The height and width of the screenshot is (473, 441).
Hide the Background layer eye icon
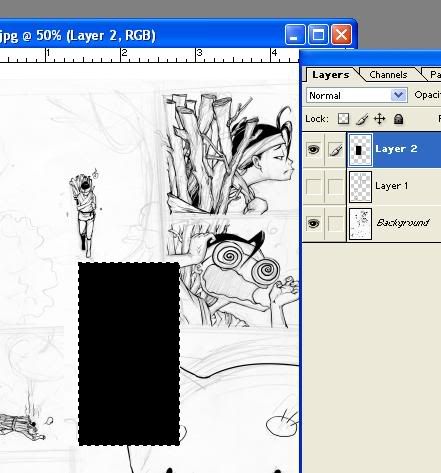[313, 223]
